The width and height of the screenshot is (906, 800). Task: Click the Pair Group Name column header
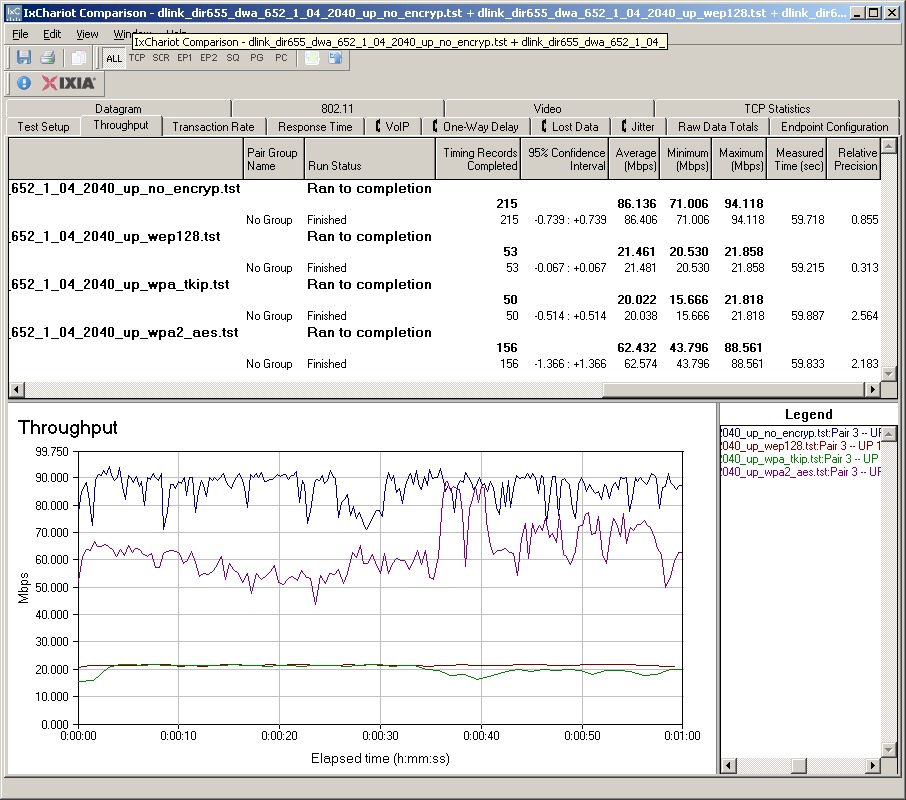273,159
